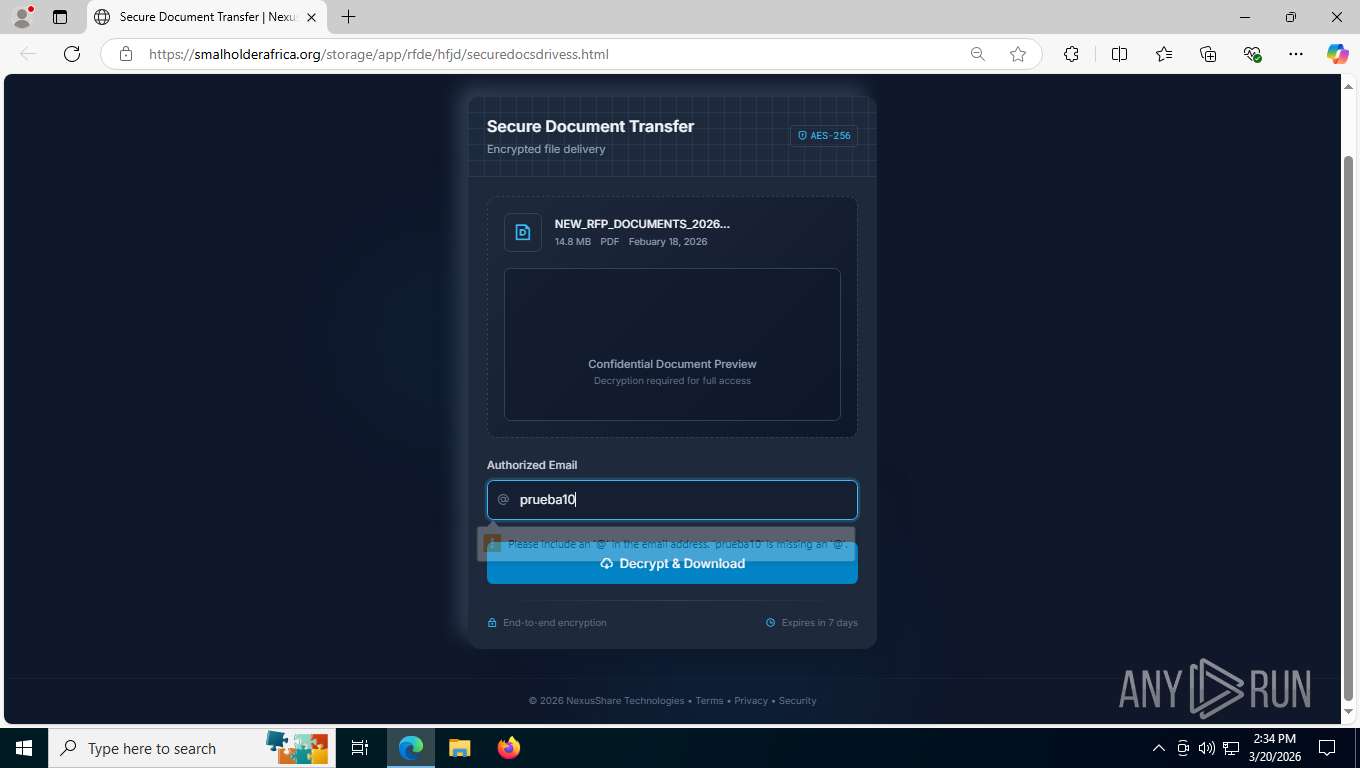Focus the Authorized Email input field
1360x768 pixels.
point(672,500)
